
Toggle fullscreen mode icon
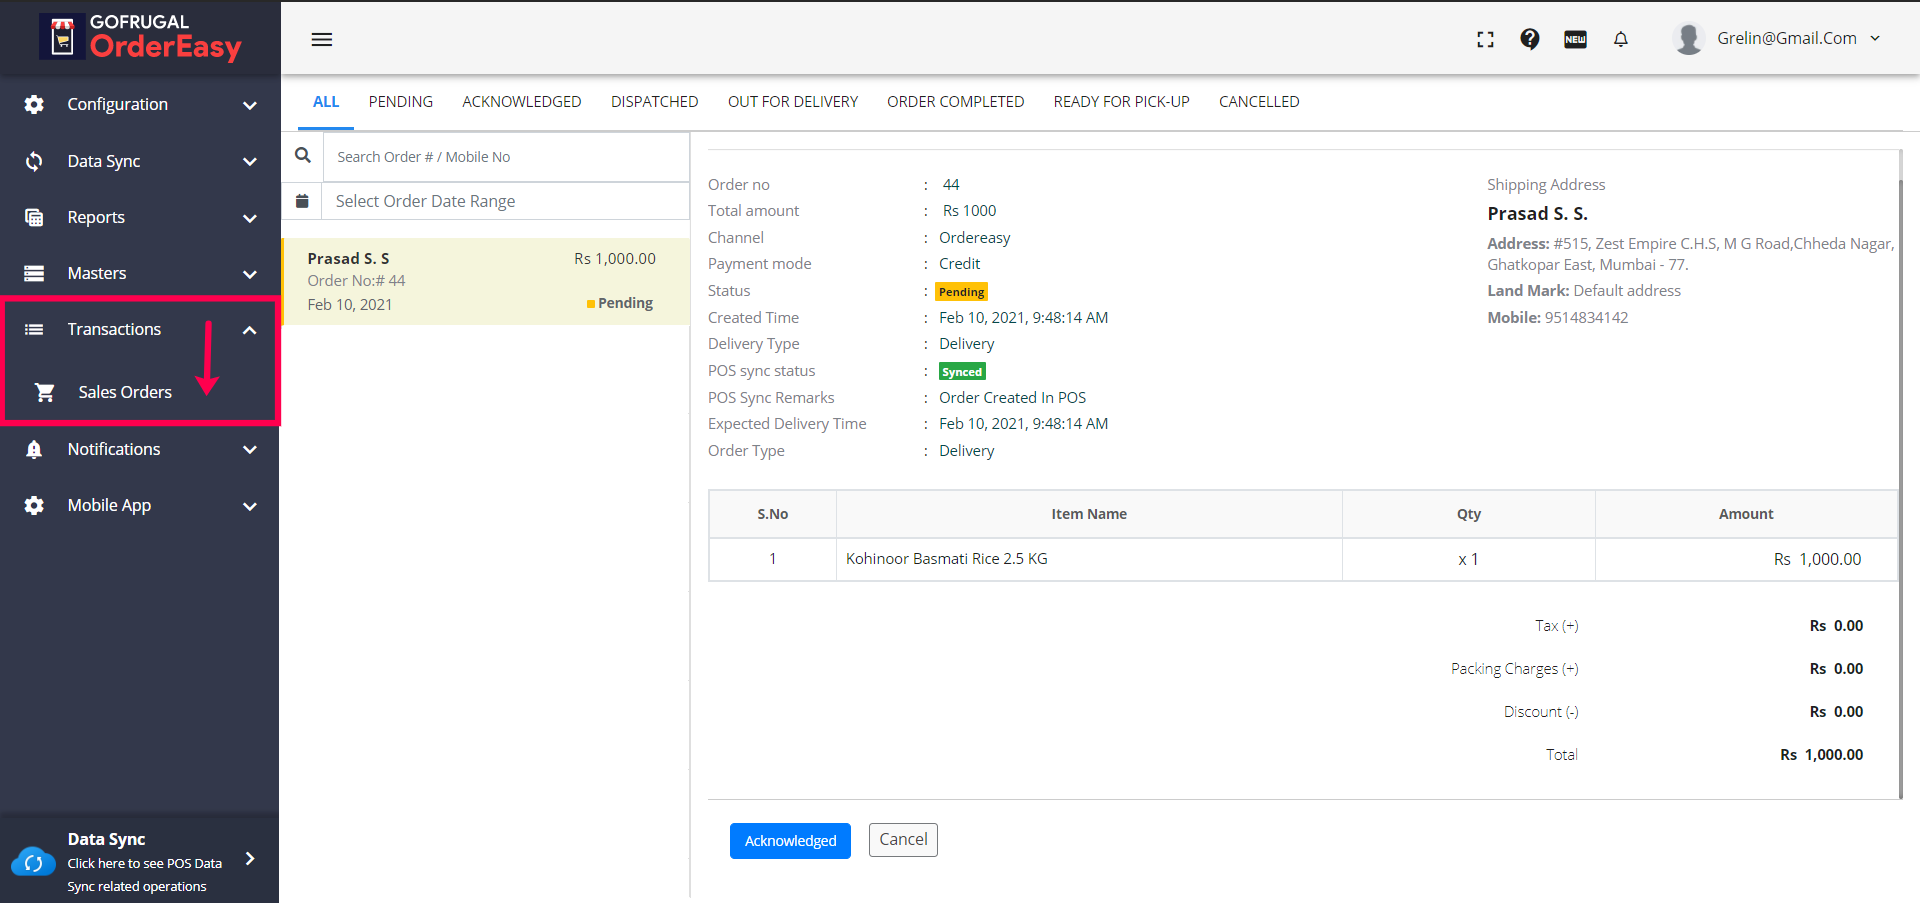tap(1485, 39)
